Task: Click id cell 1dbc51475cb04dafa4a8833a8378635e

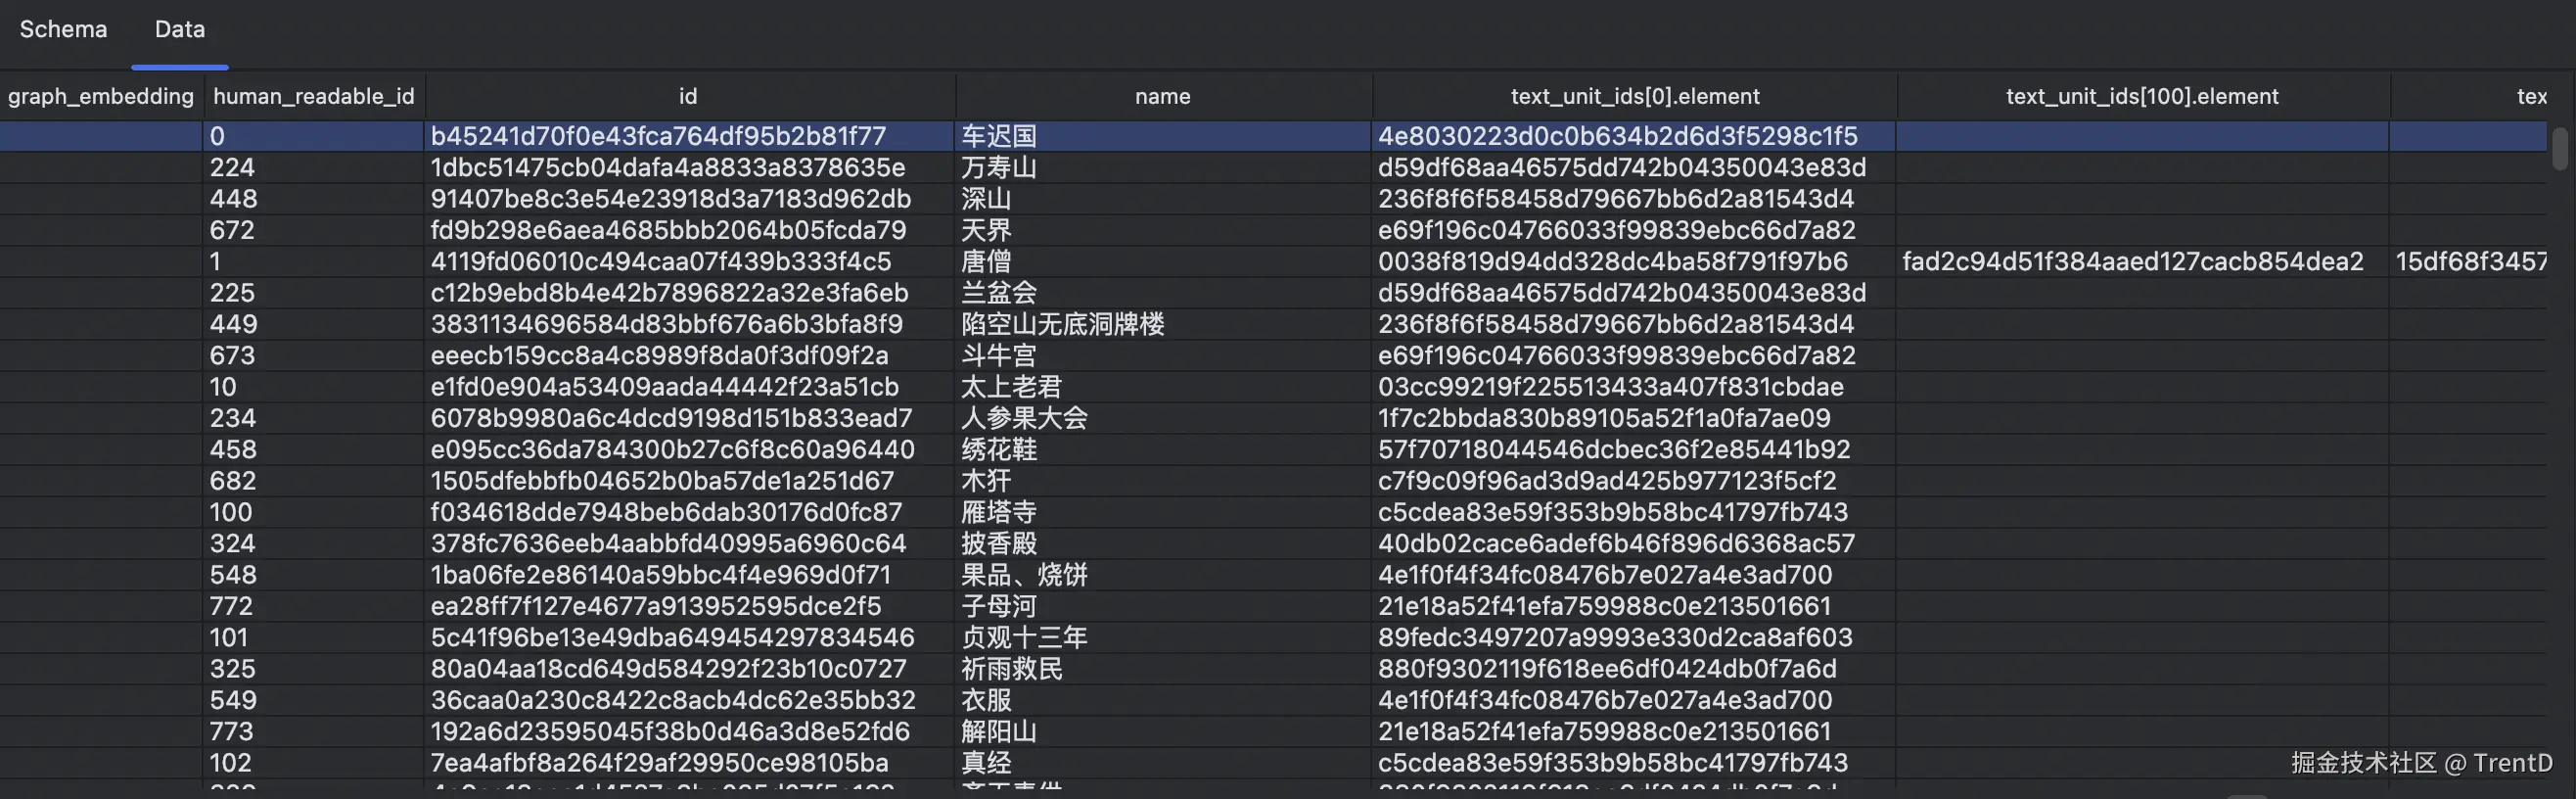Action: [689, 167]
